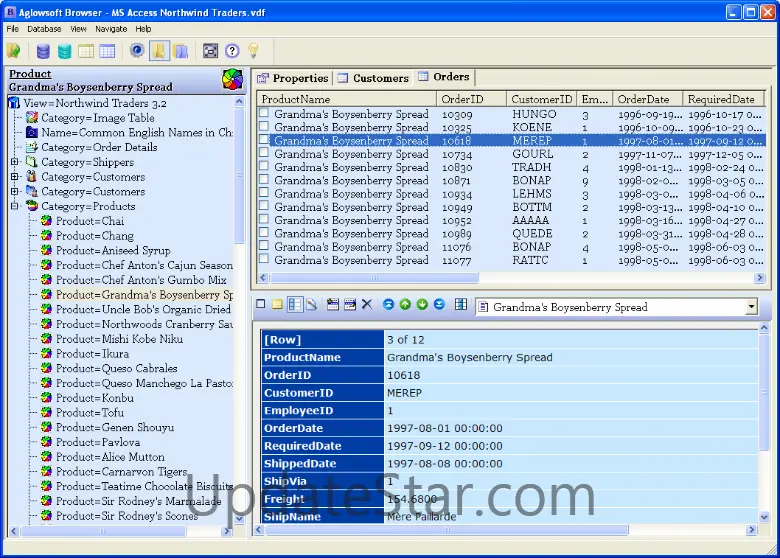Check the box for order 10325 row

coord(264,126)
